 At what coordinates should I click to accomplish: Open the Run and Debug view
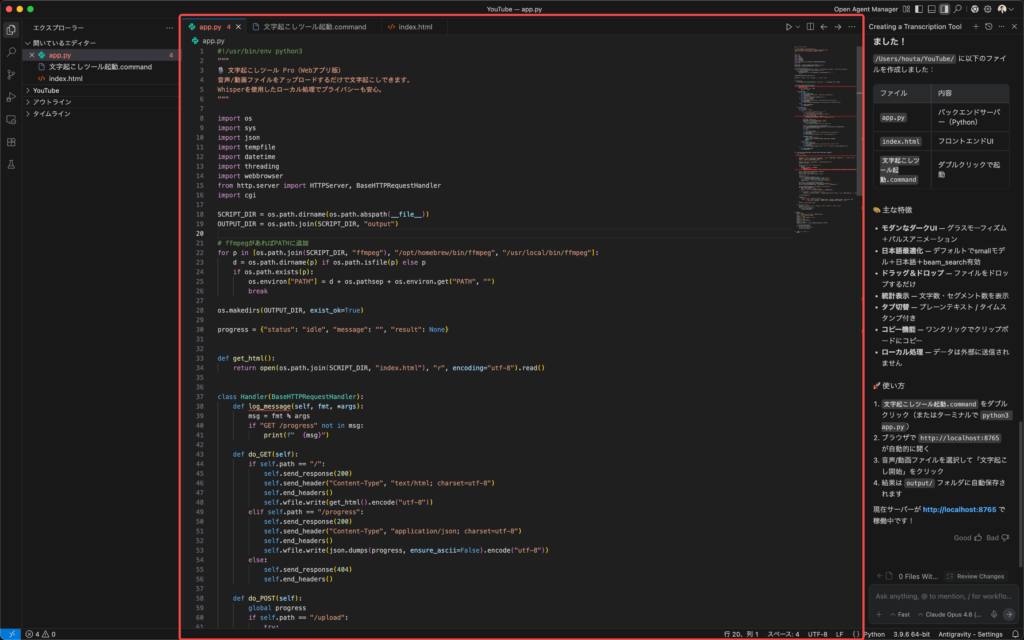tap(11, 96)
